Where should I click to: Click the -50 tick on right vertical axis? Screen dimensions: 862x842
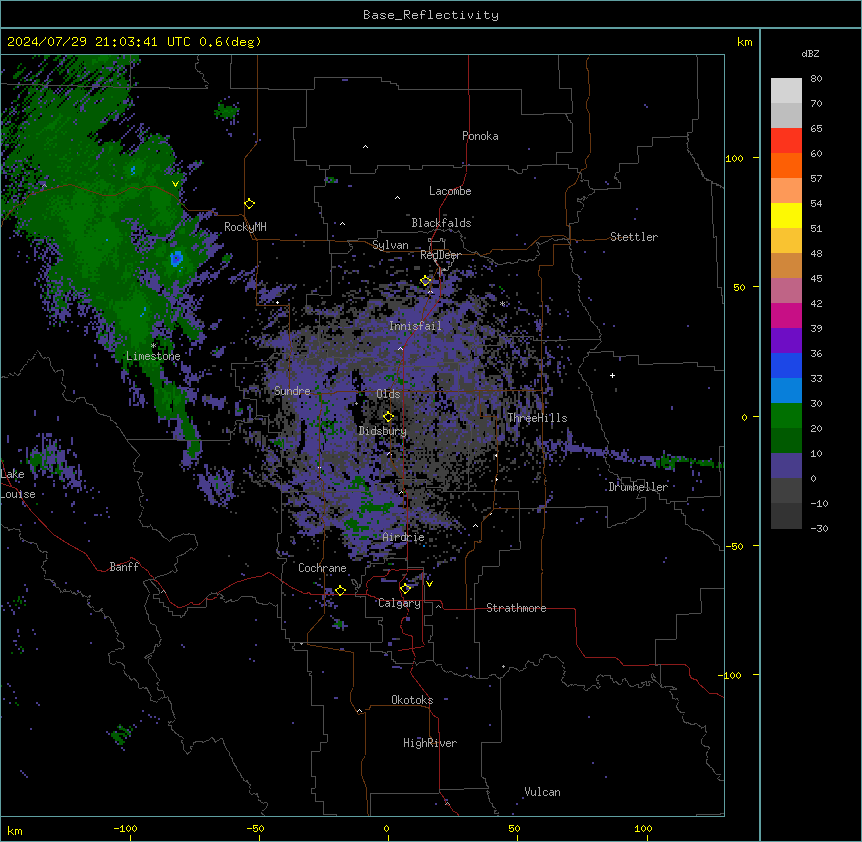coord(734,546)
